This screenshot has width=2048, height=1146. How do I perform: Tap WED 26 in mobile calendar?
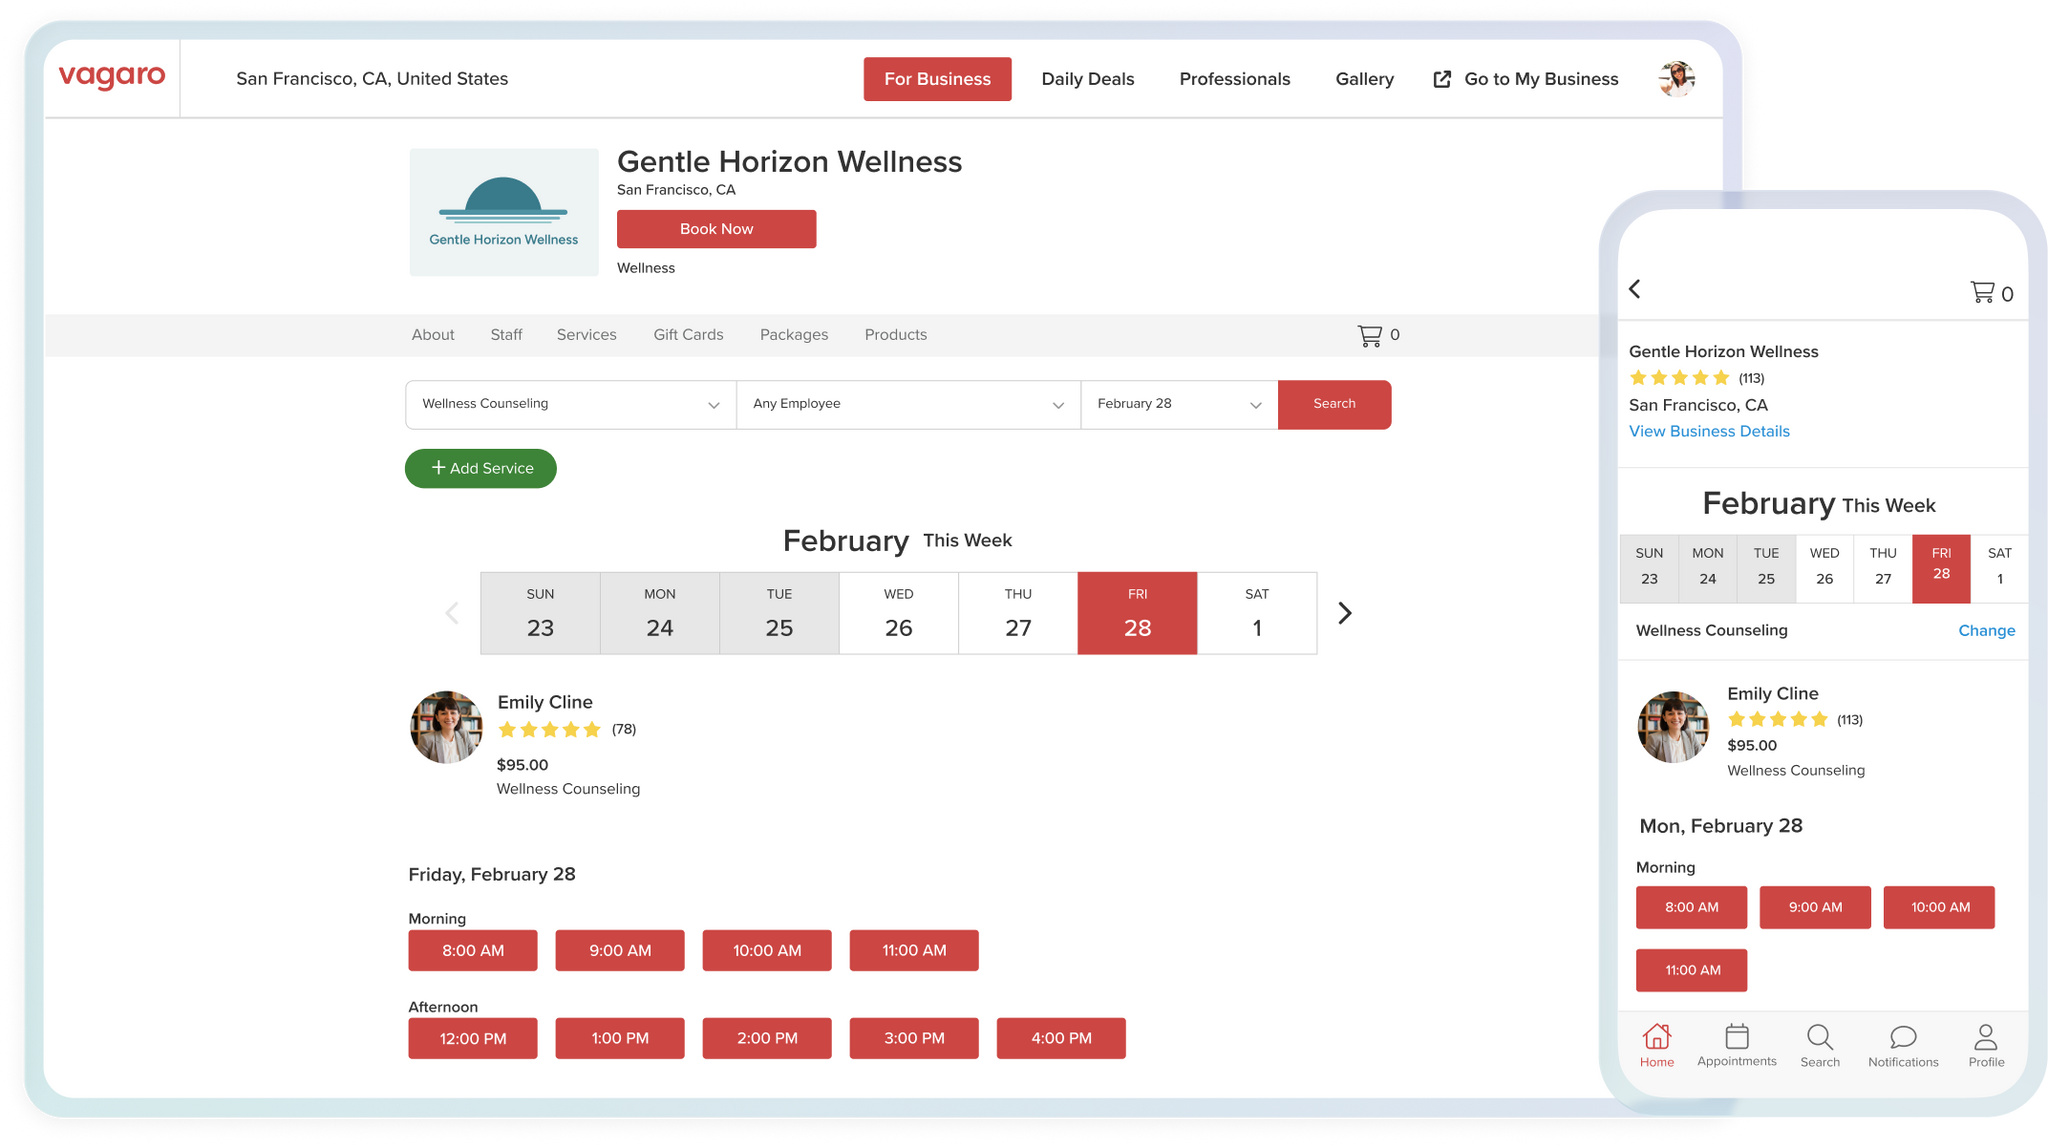[x=1824, y=569]
